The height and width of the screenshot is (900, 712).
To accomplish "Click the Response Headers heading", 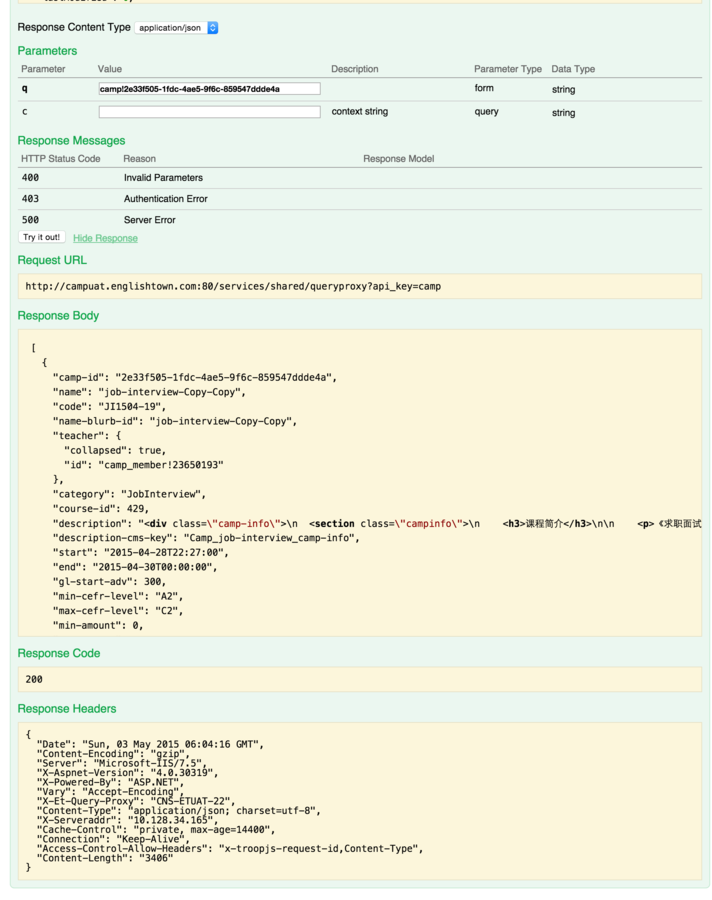I will pyautogui.click(x=67, y=709).
